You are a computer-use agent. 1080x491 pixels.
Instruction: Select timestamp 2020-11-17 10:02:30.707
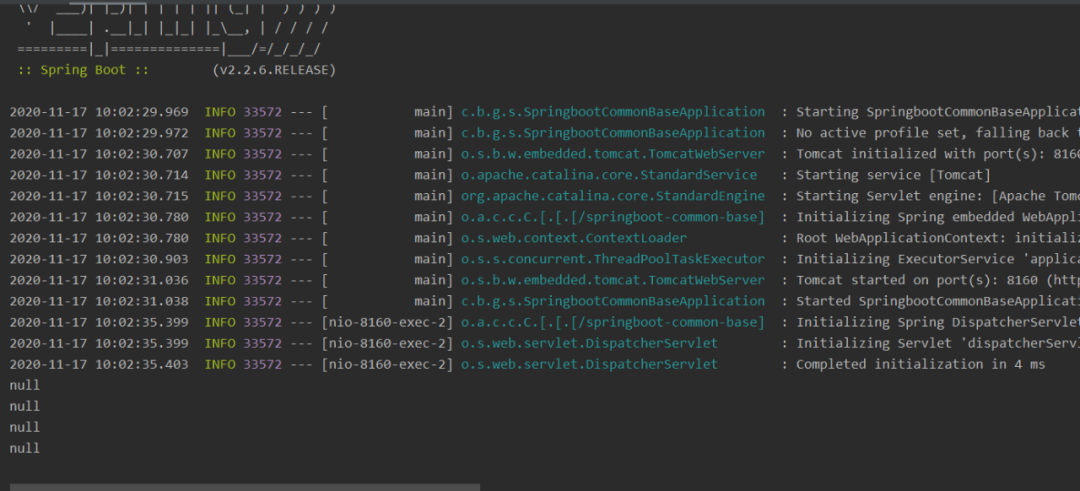click(98, 154)
